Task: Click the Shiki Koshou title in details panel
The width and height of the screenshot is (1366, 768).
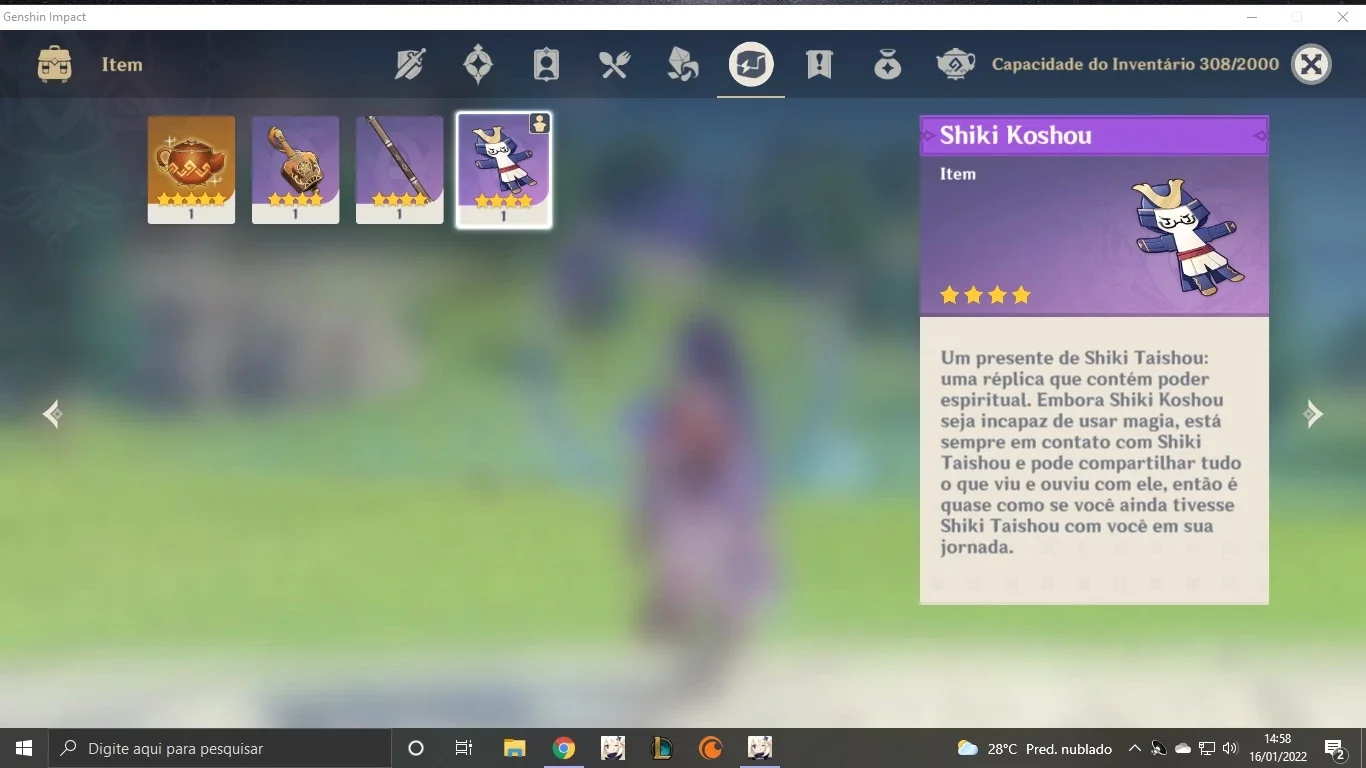Action: coord(1016,136)
